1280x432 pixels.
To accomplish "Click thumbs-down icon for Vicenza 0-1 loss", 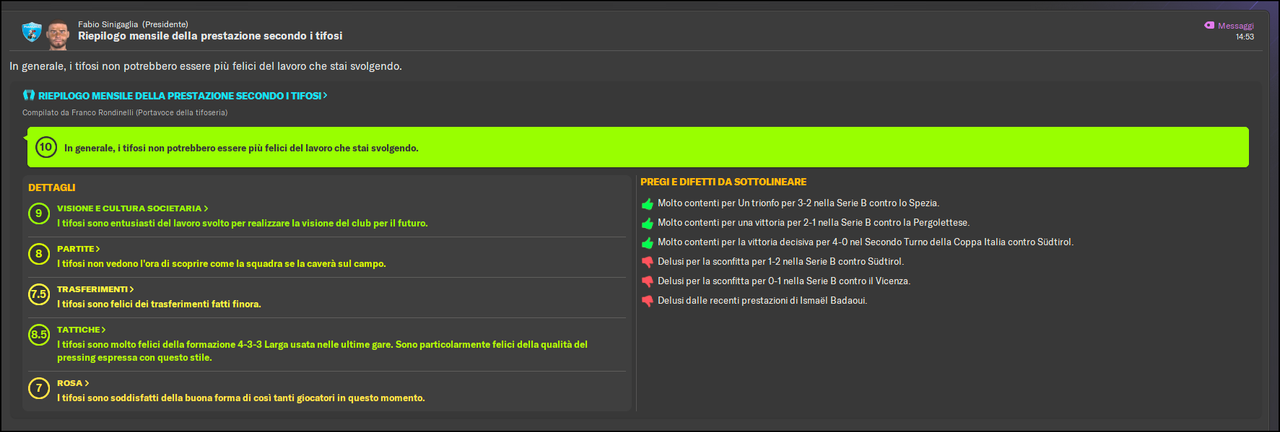I will [x=647, y=281].
